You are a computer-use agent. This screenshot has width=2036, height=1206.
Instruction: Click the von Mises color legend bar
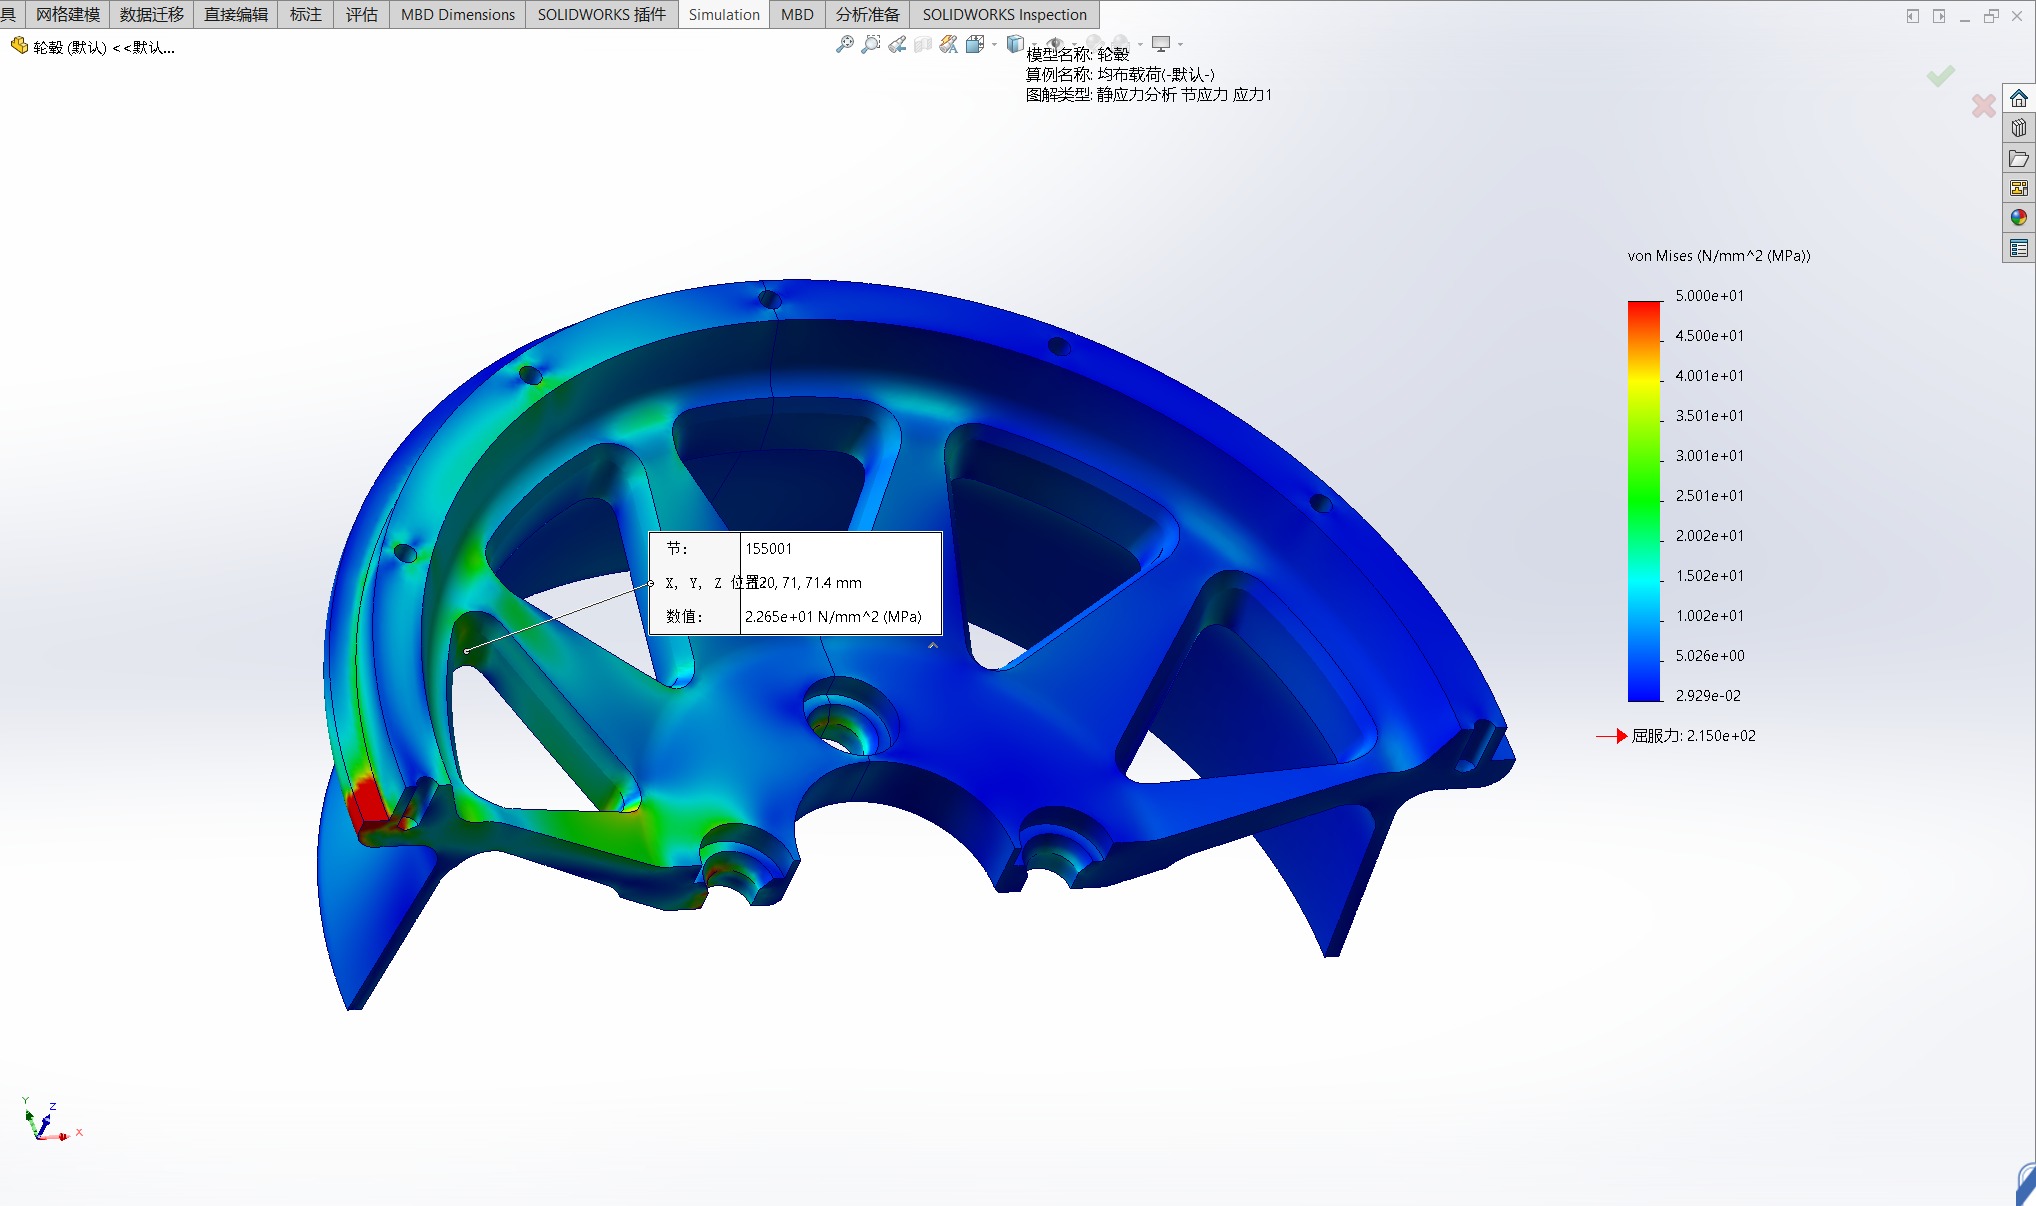(1643, 500)
